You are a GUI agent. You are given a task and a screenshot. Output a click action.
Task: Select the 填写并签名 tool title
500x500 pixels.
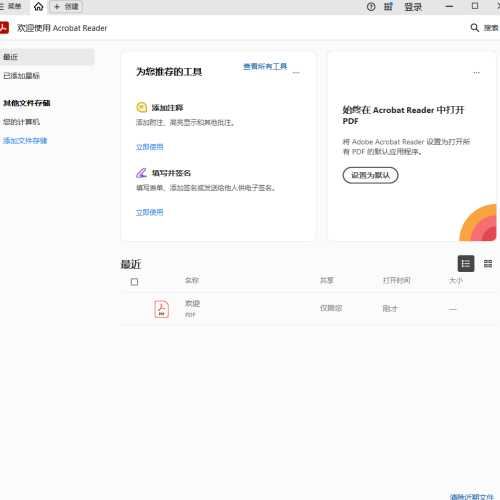click(172, 173)
